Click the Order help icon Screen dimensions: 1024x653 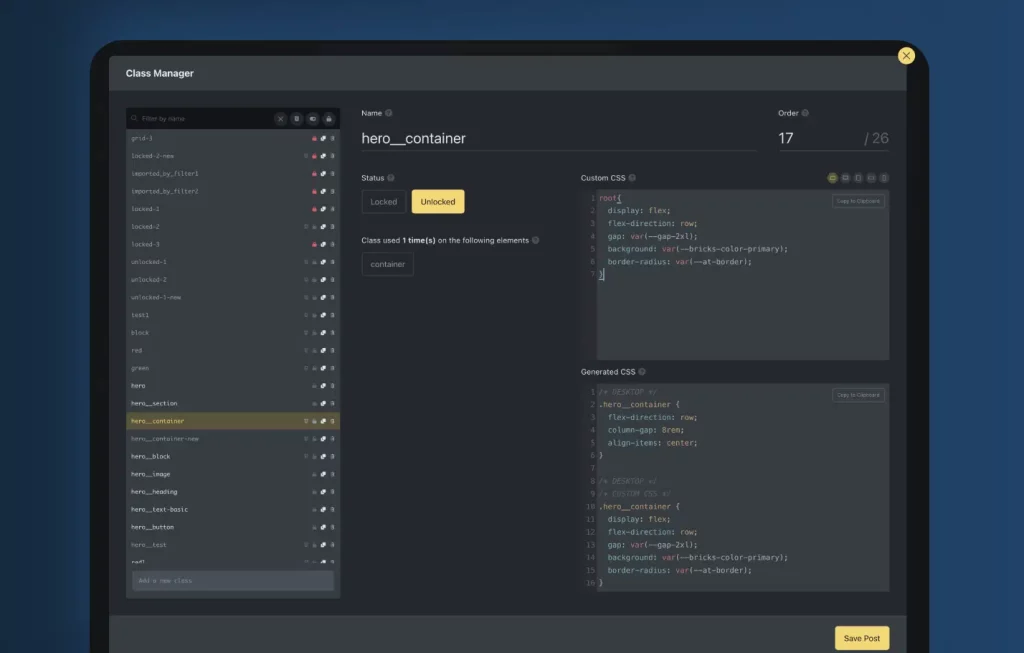coord(805,113)
